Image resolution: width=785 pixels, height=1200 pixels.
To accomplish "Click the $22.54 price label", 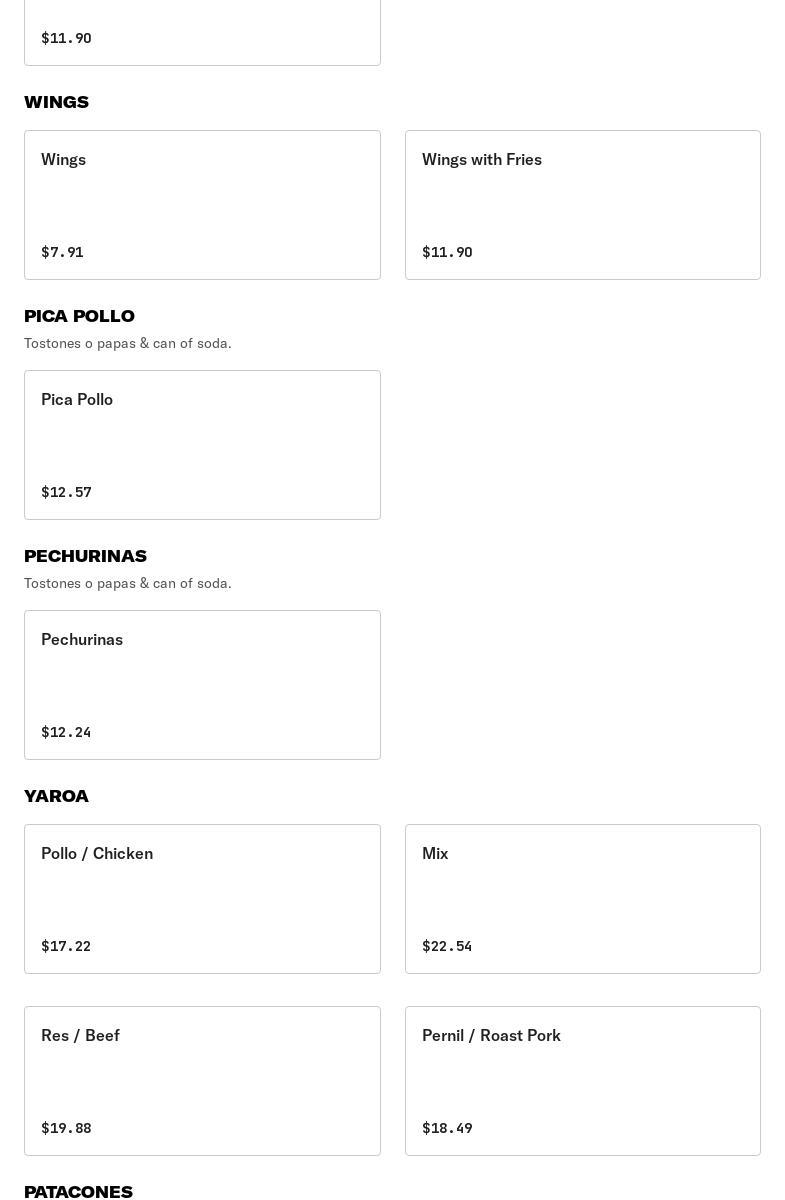I will pyautogui.click(x=447, y=946).
